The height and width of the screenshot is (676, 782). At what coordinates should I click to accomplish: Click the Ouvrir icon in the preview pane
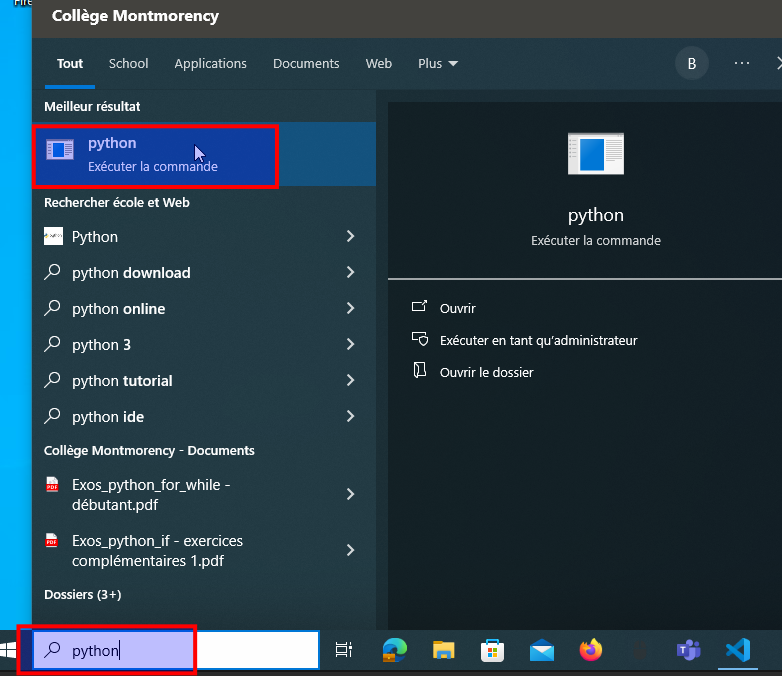click(x=419, y=306)
